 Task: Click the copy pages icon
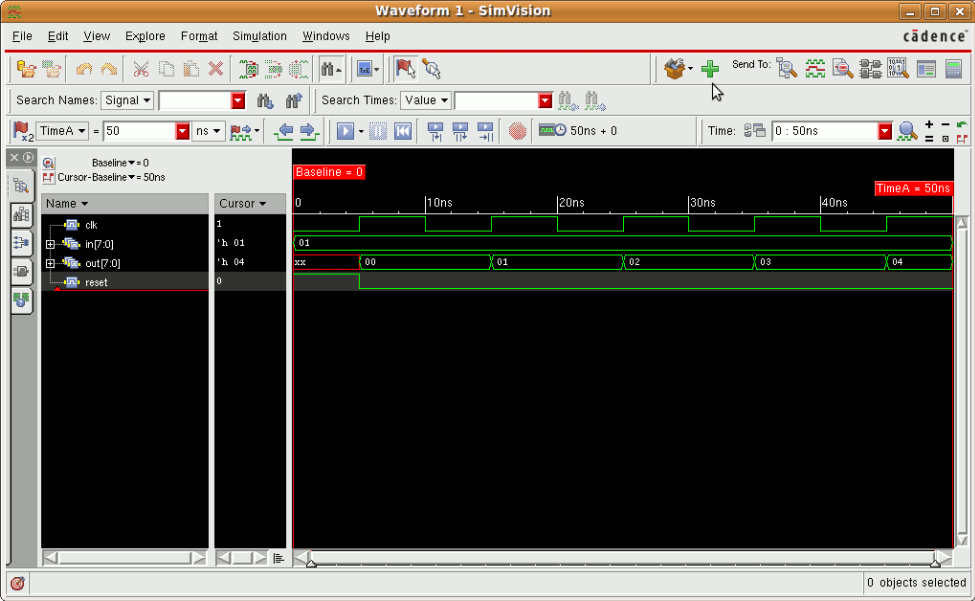(x=166, y=68)
